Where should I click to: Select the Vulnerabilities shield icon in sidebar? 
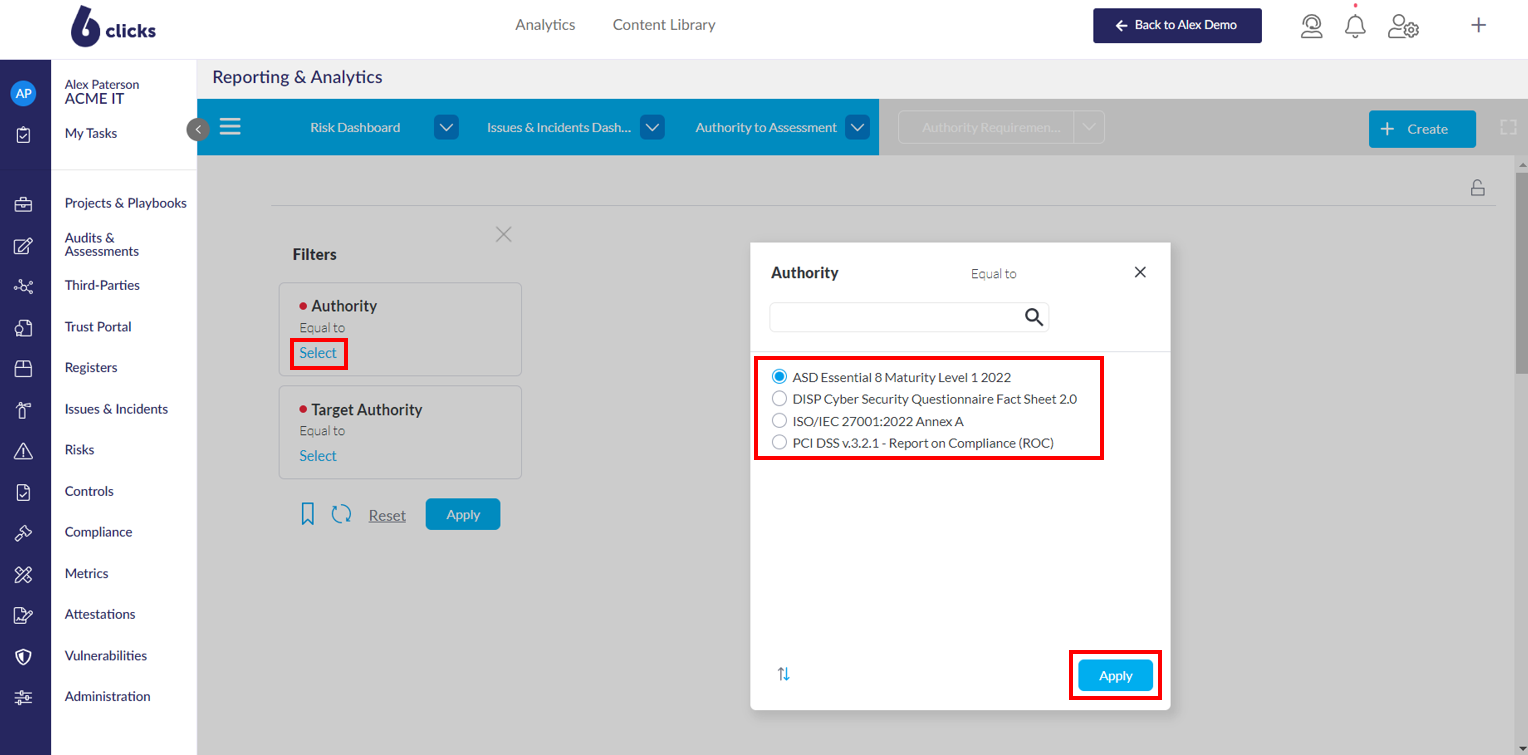tap(24, 656)
